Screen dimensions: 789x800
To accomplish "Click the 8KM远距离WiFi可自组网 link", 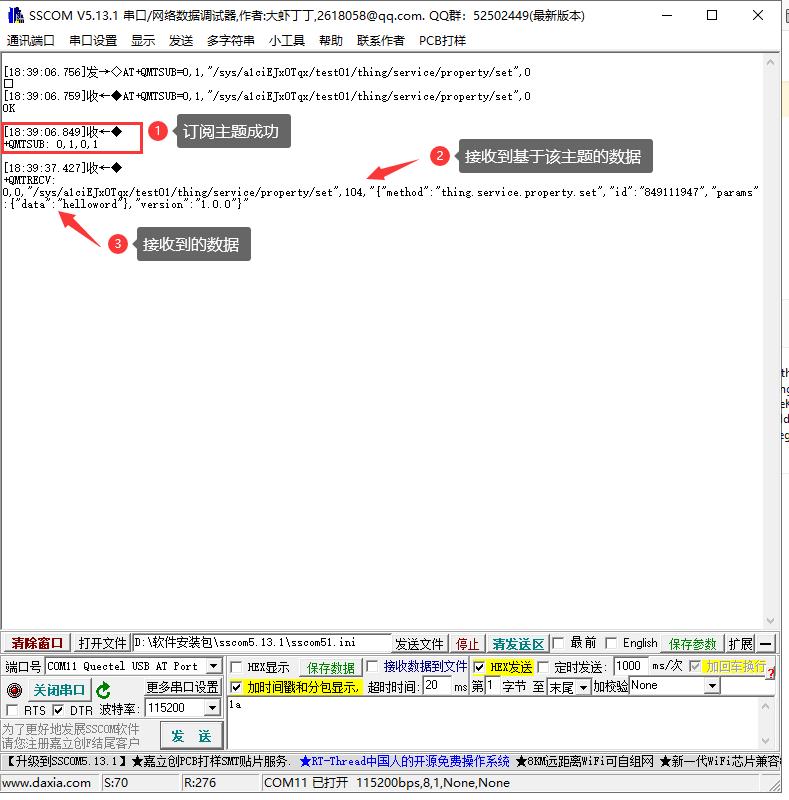I will tap(585, 761).
